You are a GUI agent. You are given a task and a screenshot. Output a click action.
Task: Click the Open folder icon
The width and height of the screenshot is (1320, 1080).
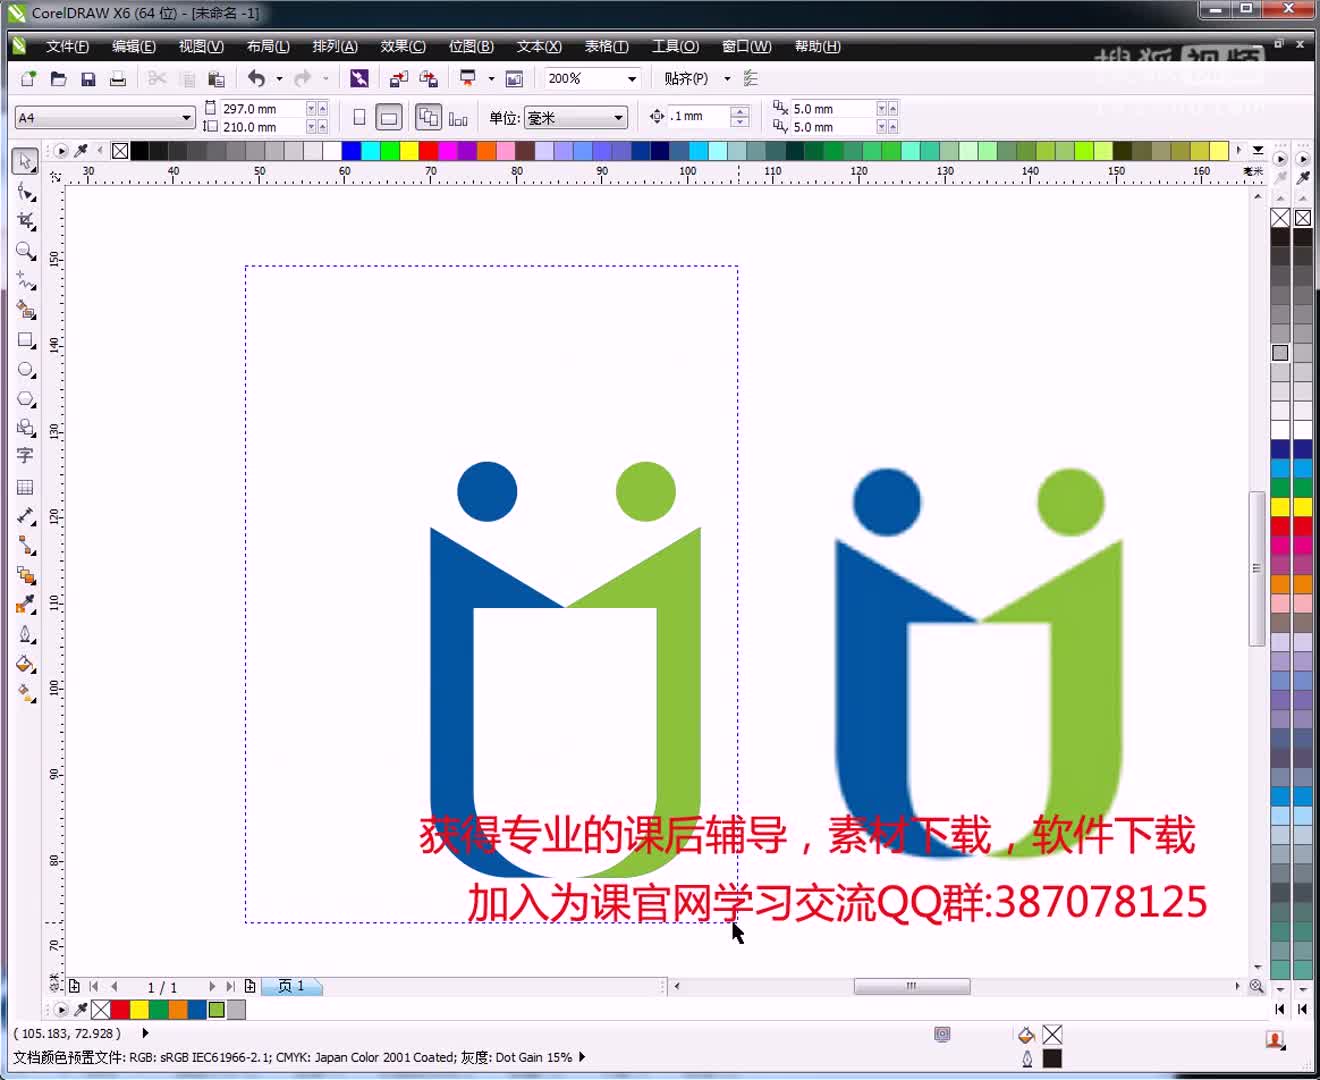(58, 79)
